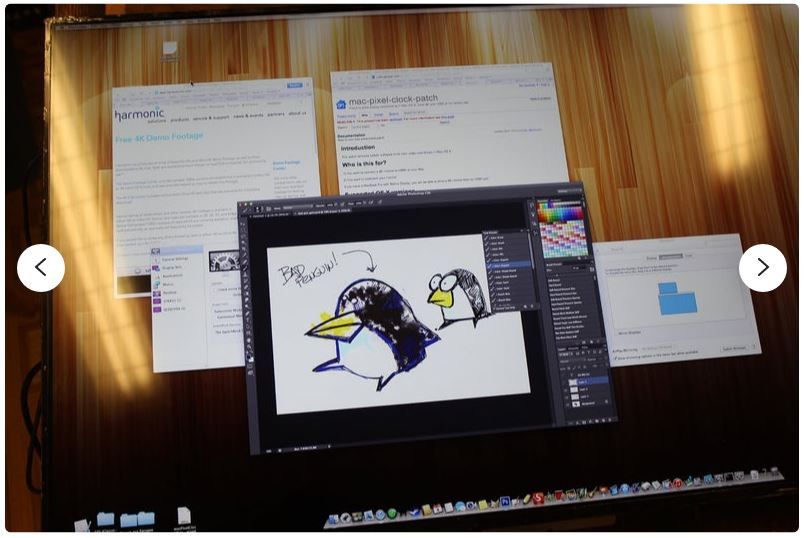The width and height of the screenshot is (804, 538).
Task: Open the drive icon at desktop top
Action: point(170,49)
